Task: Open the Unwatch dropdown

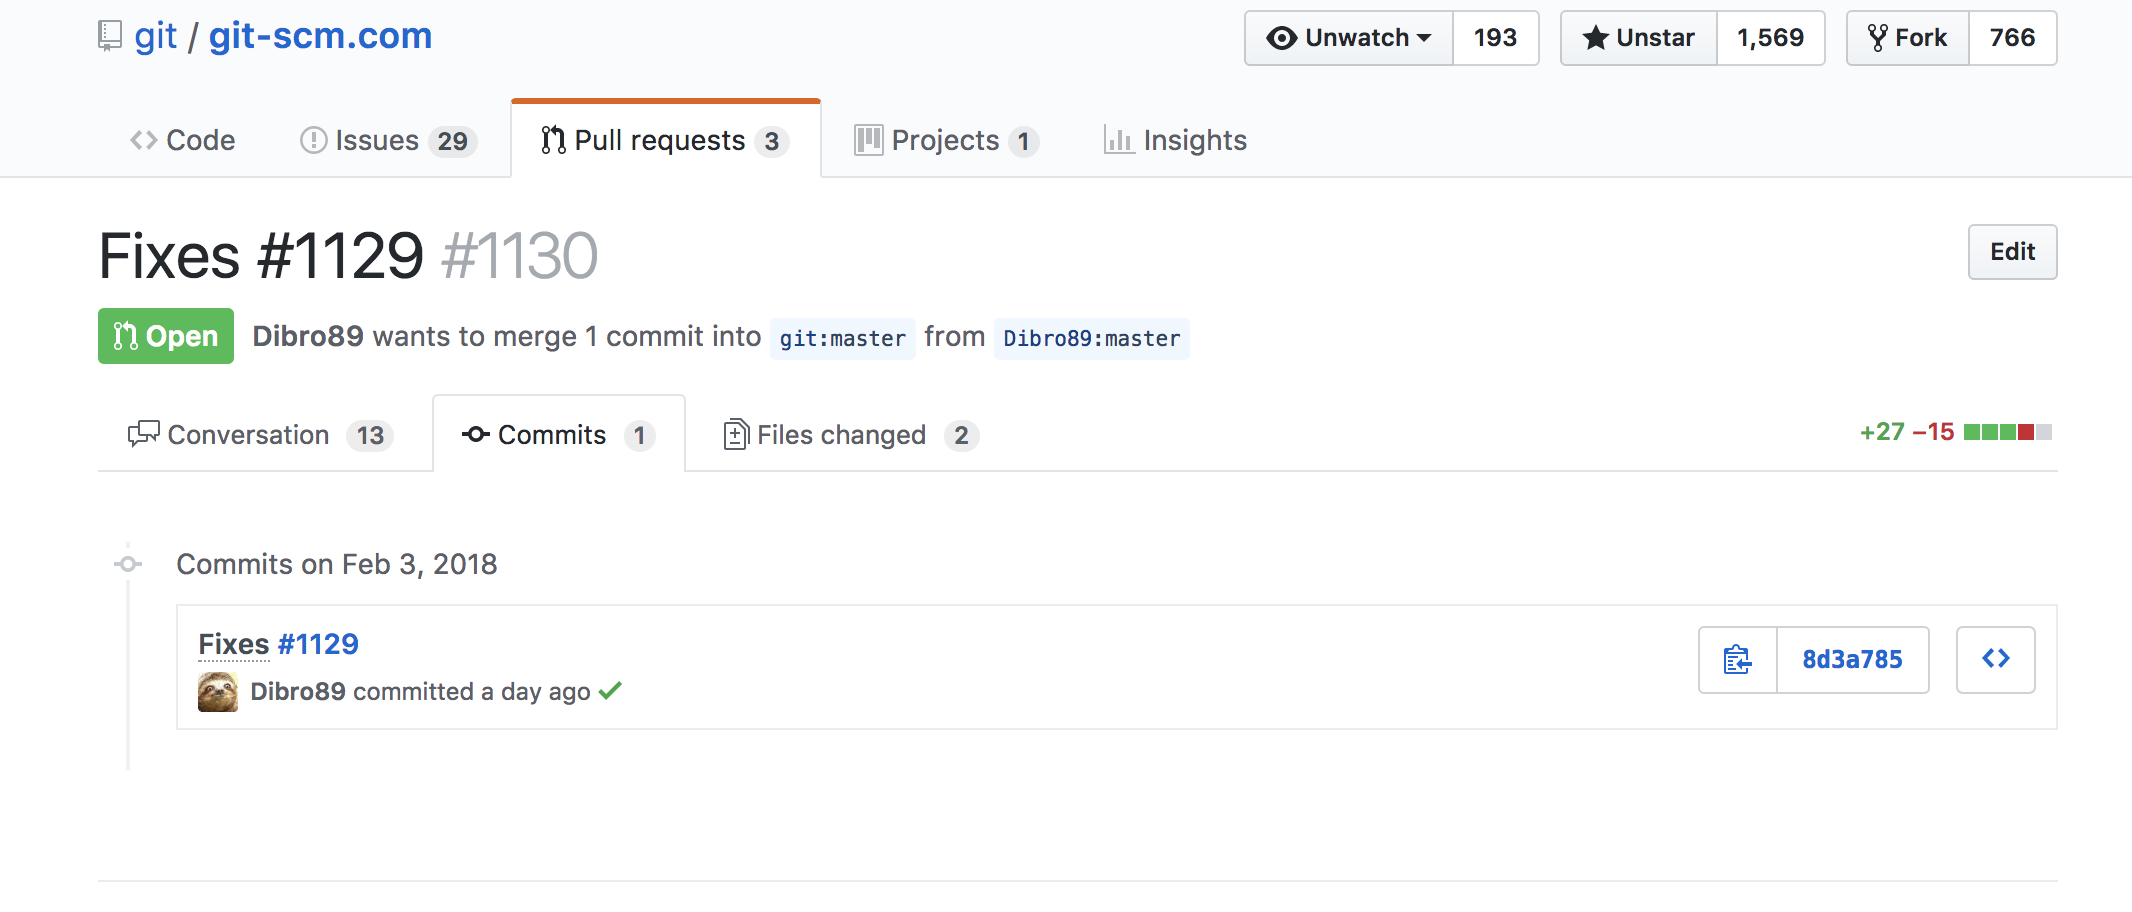Action: pos(1348,38)
